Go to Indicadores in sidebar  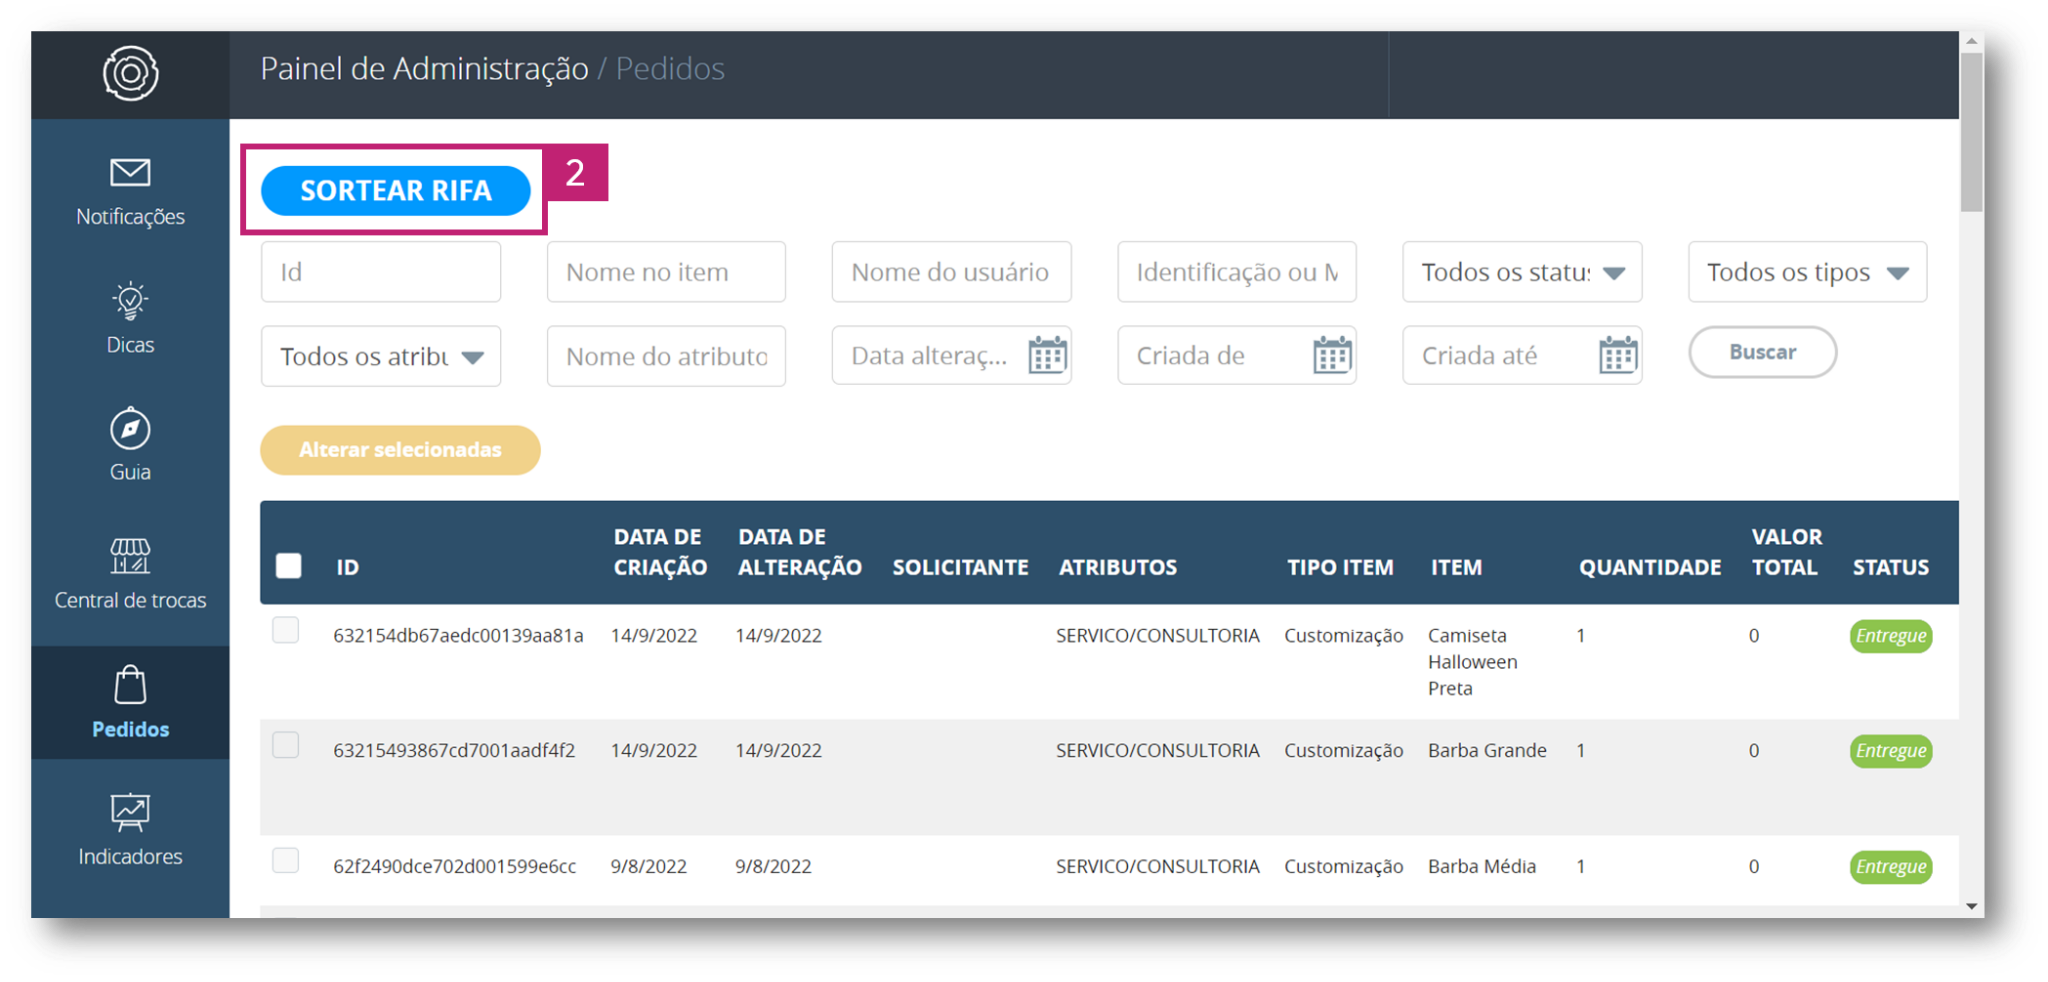pyautogui.click(x=130, y=857)
